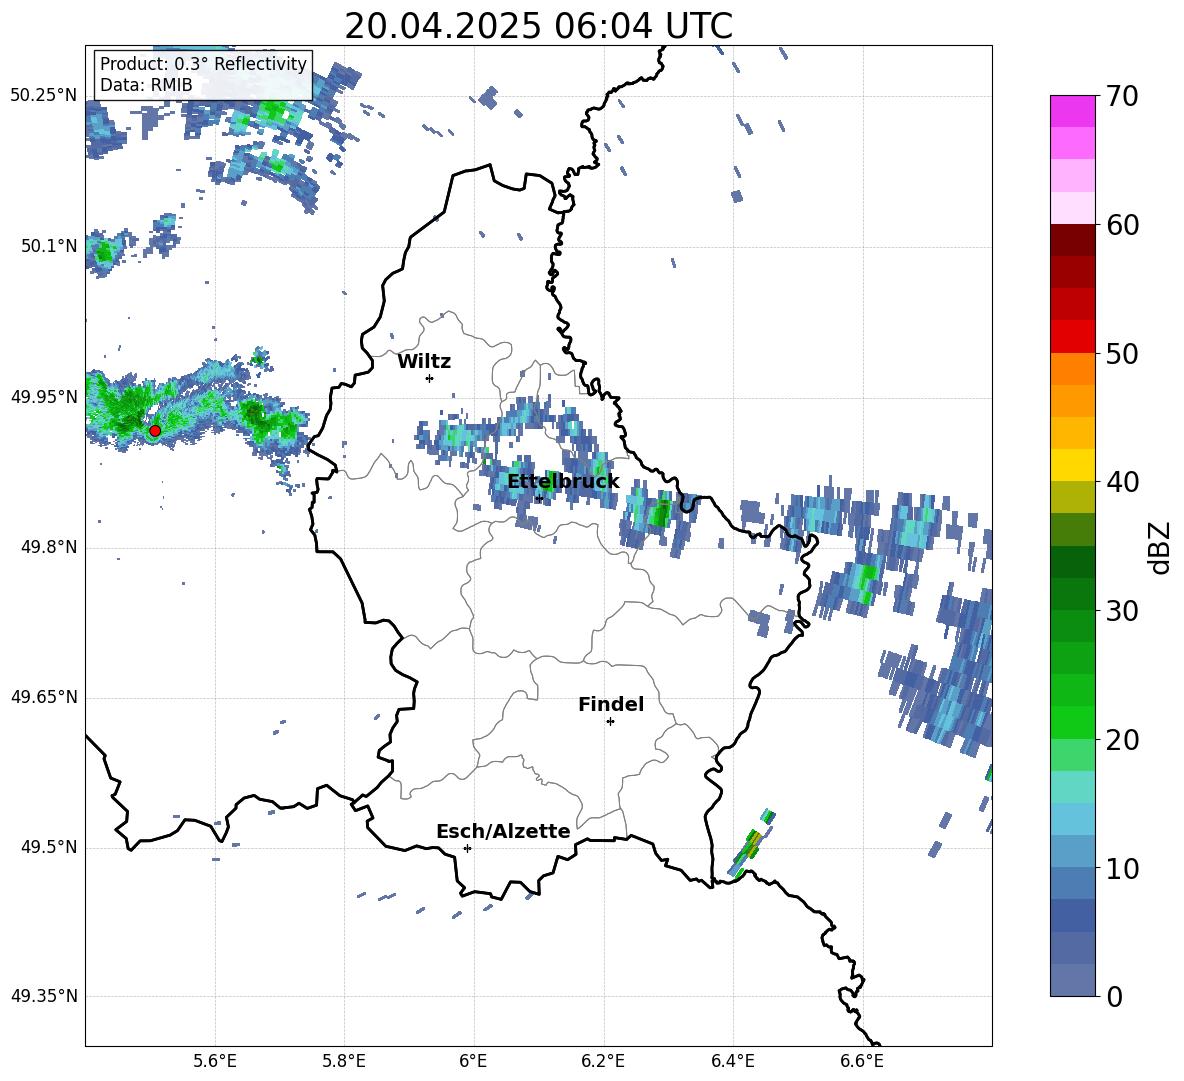Pick the magenta swatch near 70 dBZ
Screen dimensions: 1184x1081
1072,111
